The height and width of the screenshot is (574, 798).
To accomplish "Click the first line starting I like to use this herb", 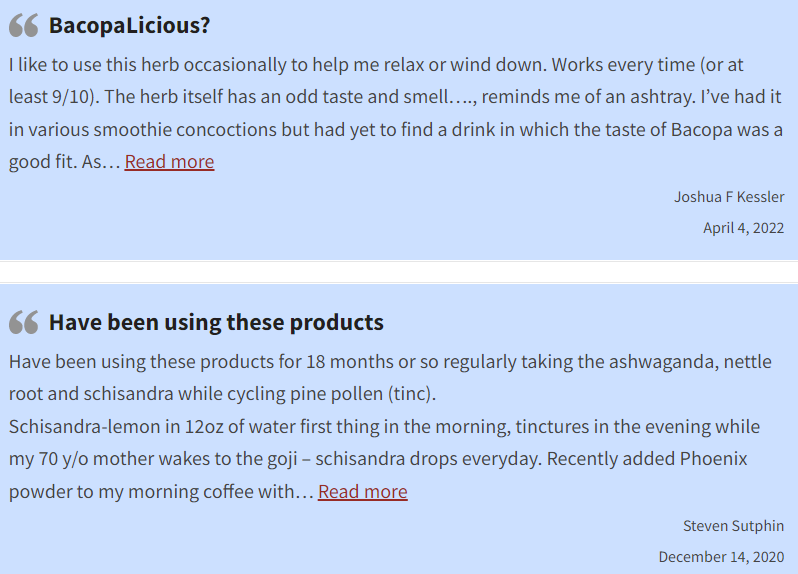I will point(376,65).
